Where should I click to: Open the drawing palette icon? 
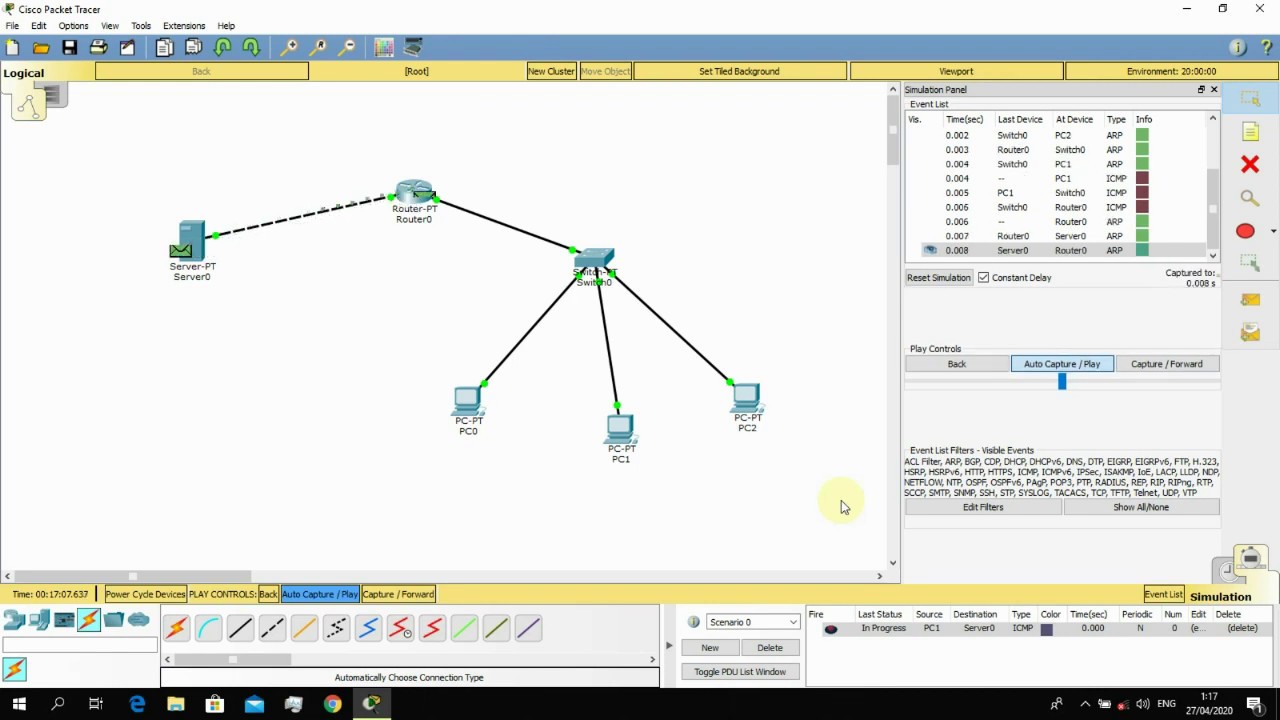click(x=384, y=47)
